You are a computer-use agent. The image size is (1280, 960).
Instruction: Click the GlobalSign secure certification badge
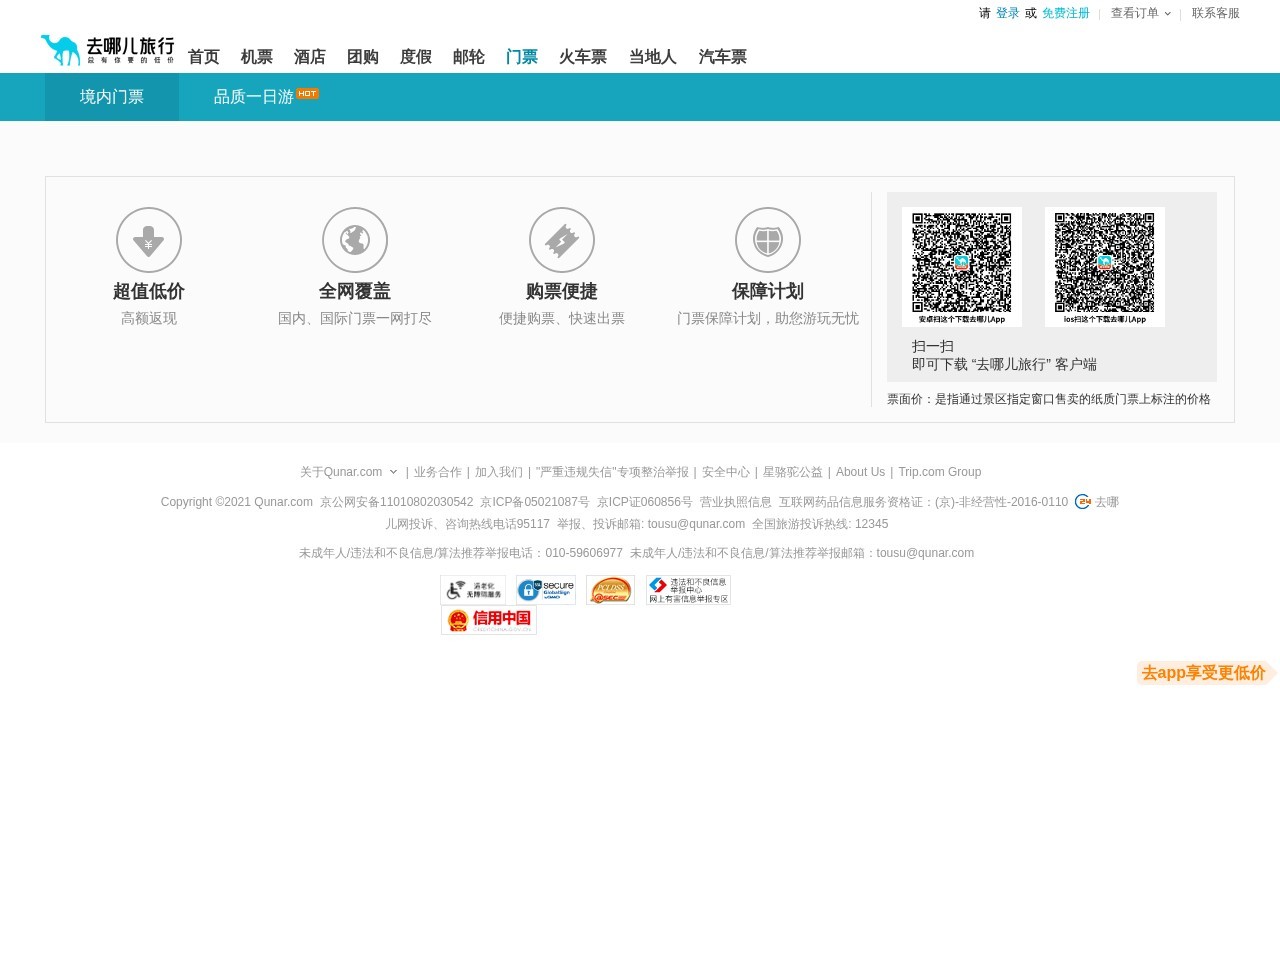[x=545, y=590]
